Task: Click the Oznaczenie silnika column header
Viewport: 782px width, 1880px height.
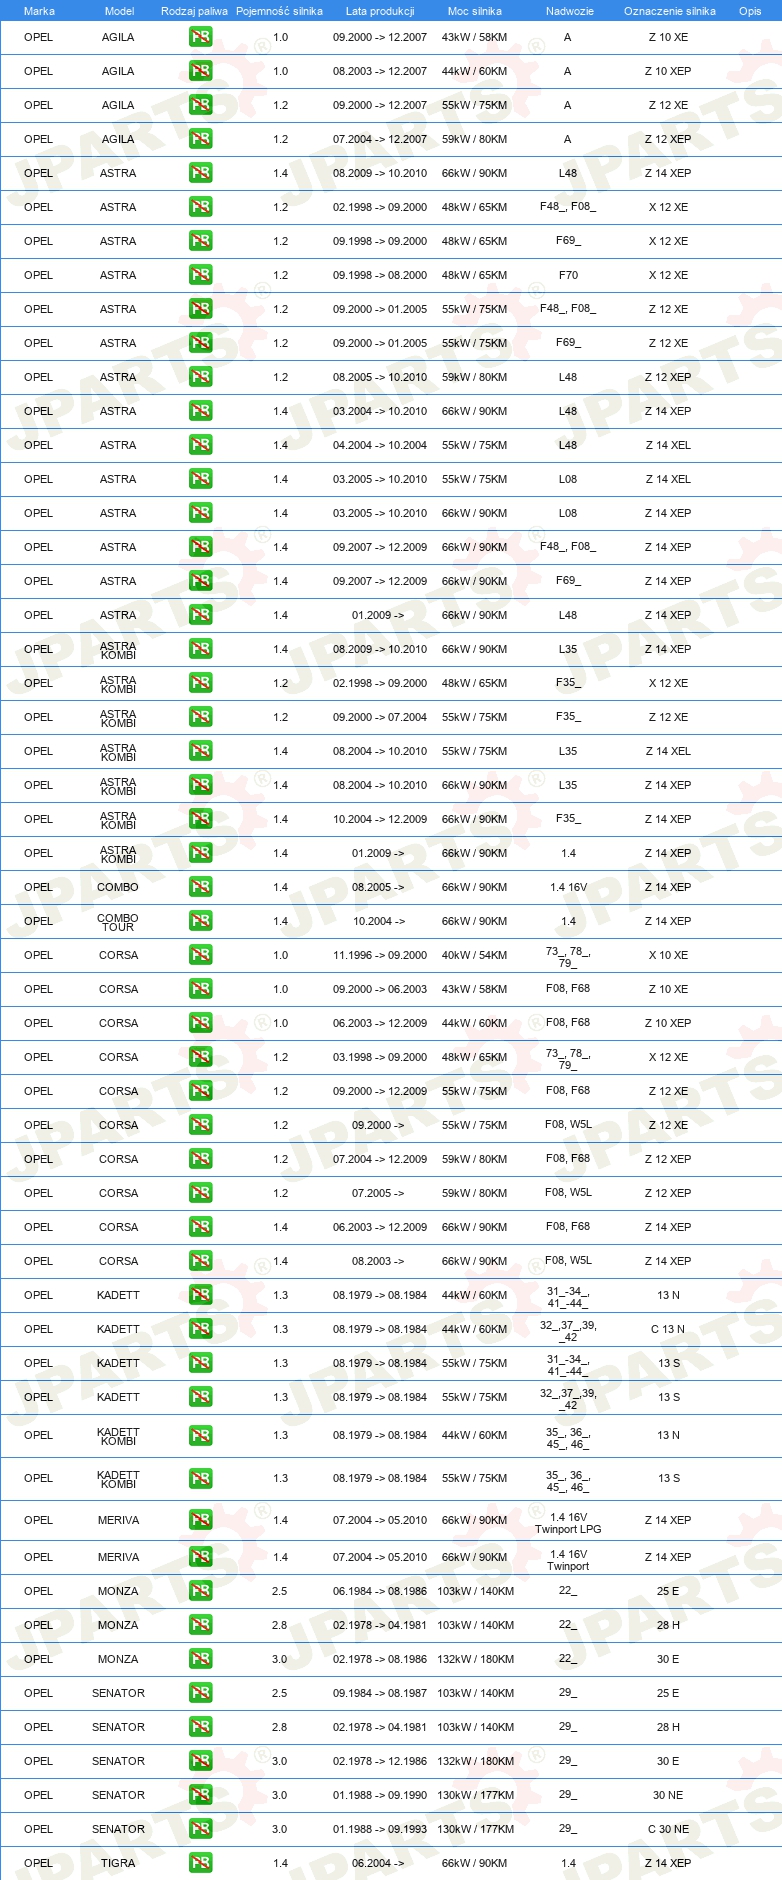Action: 670,11
